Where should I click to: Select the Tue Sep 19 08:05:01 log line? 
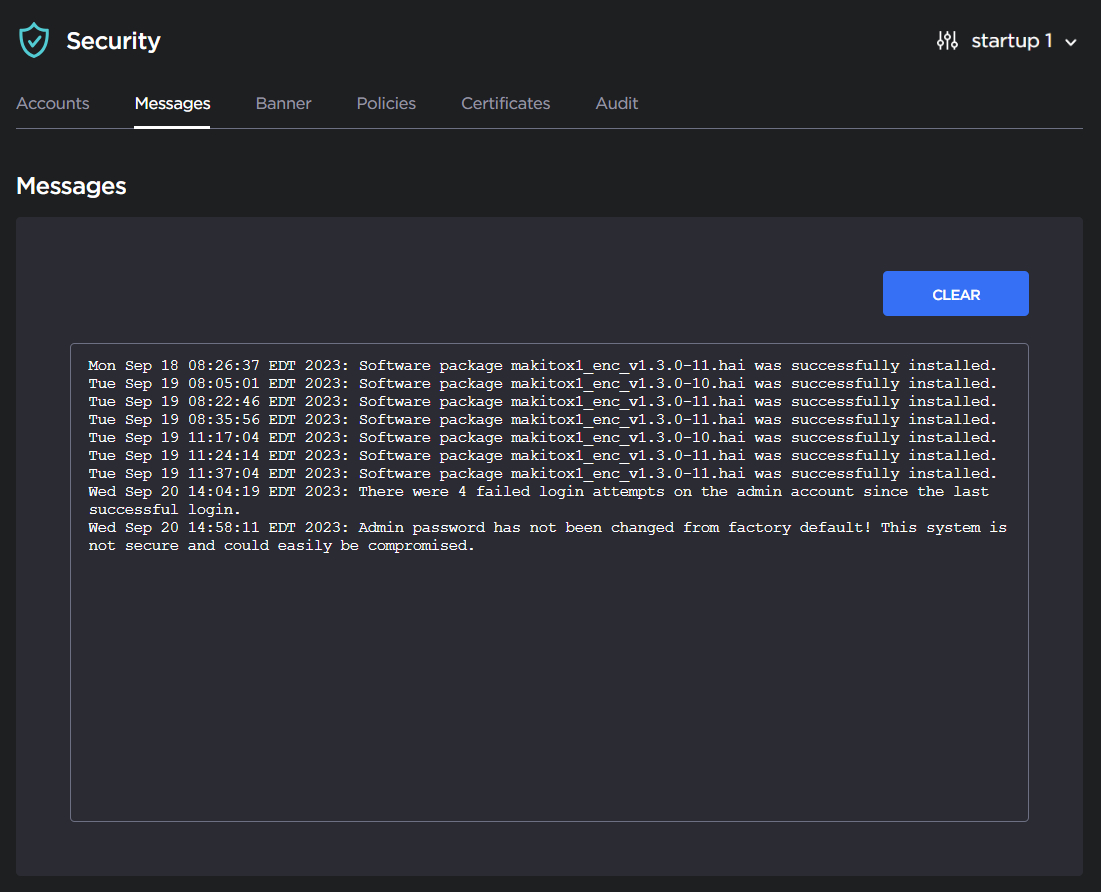click(x=542, y=384)
